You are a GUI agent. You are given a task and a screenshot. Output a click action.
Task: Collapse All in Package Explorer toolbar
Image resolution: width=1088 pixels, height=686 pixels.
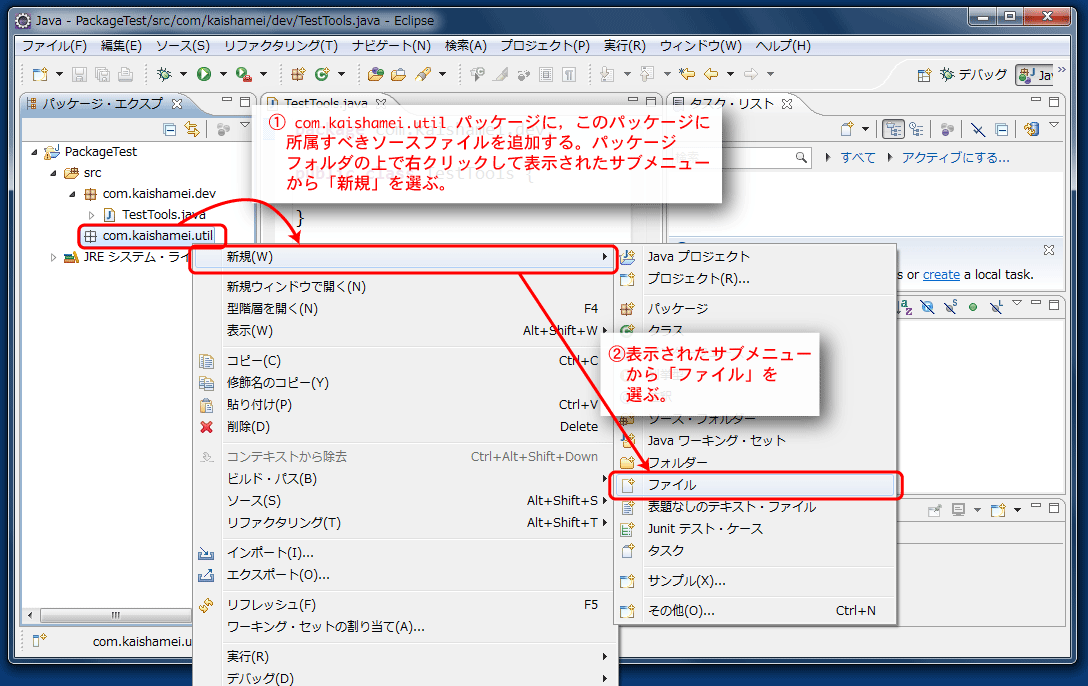coord(169,129)
